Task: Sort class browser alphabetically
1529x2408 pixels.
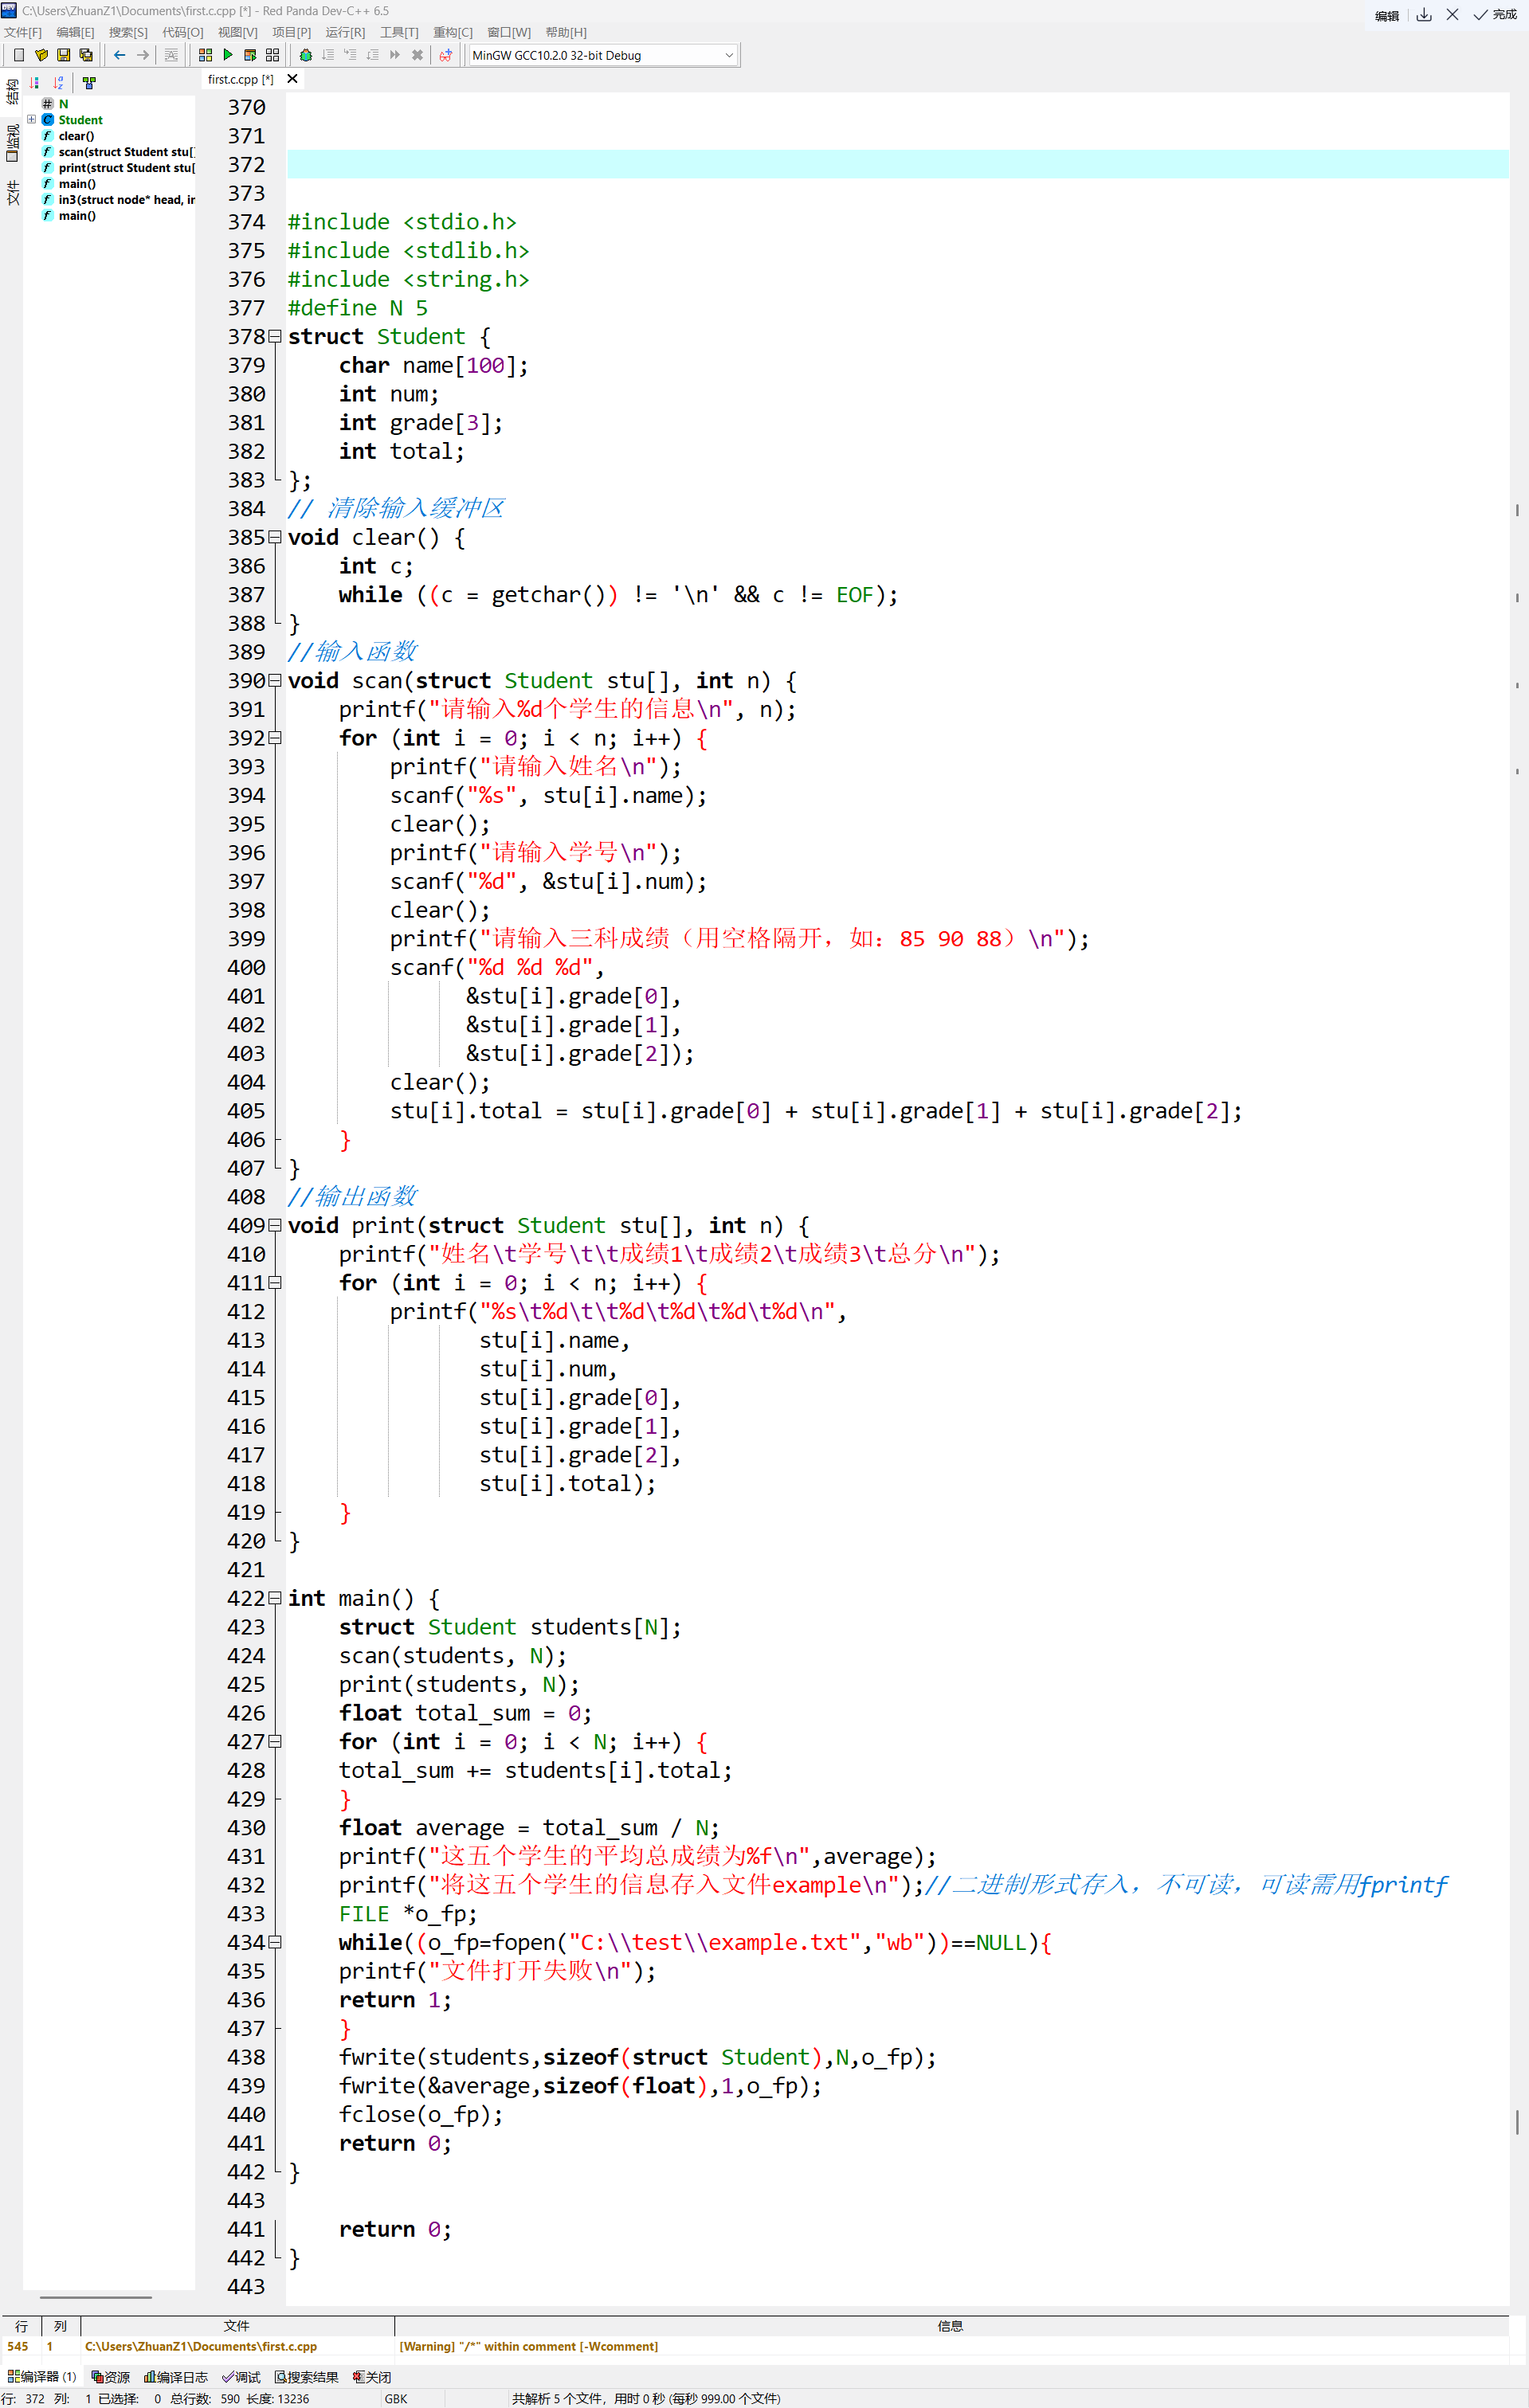Action: [x=58, y=83]
